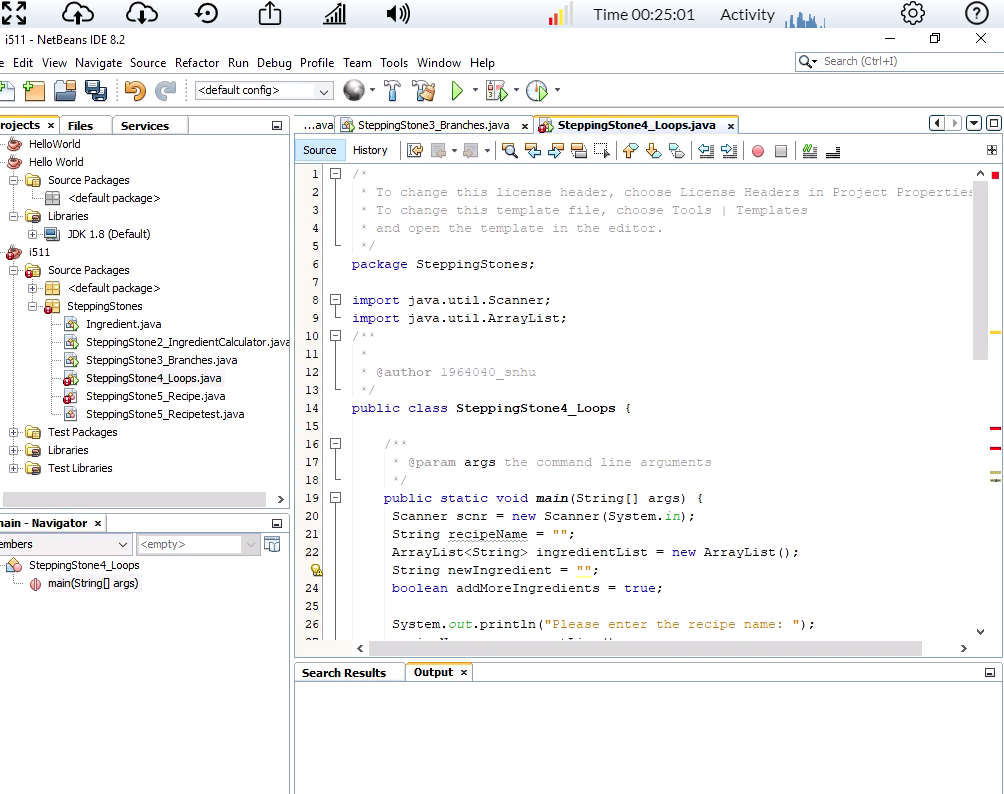The width and height of the screenshot is (1004, 794).
Task: Minimize the Output window group
Action: pyautogui.click(x=989, y=673)
